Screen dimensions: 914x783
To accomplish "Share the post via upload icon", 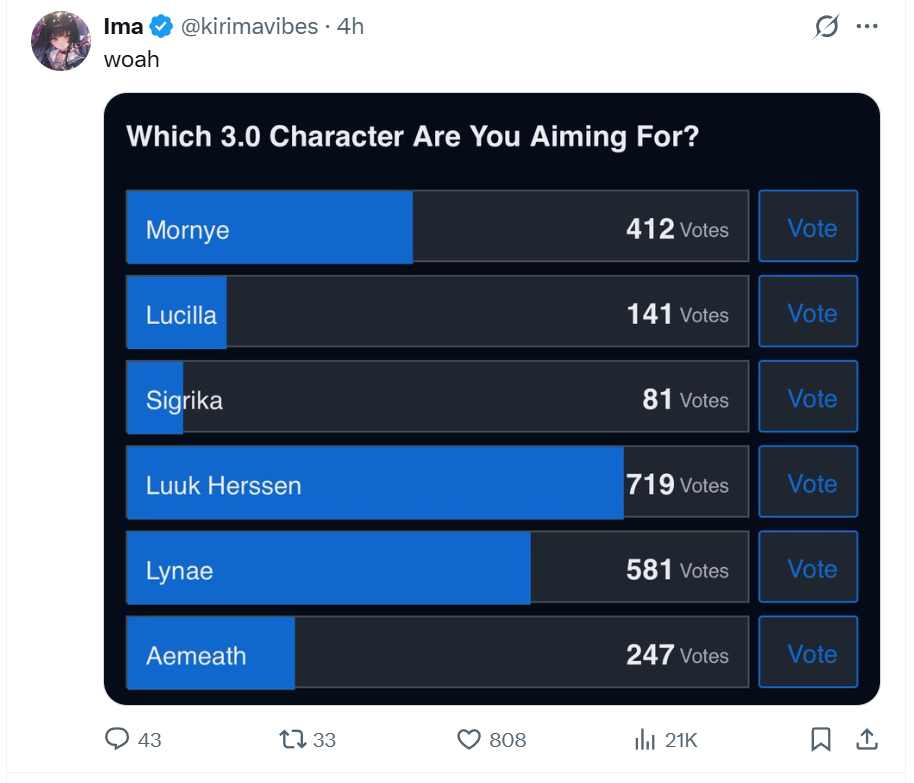I will point(868,739).
